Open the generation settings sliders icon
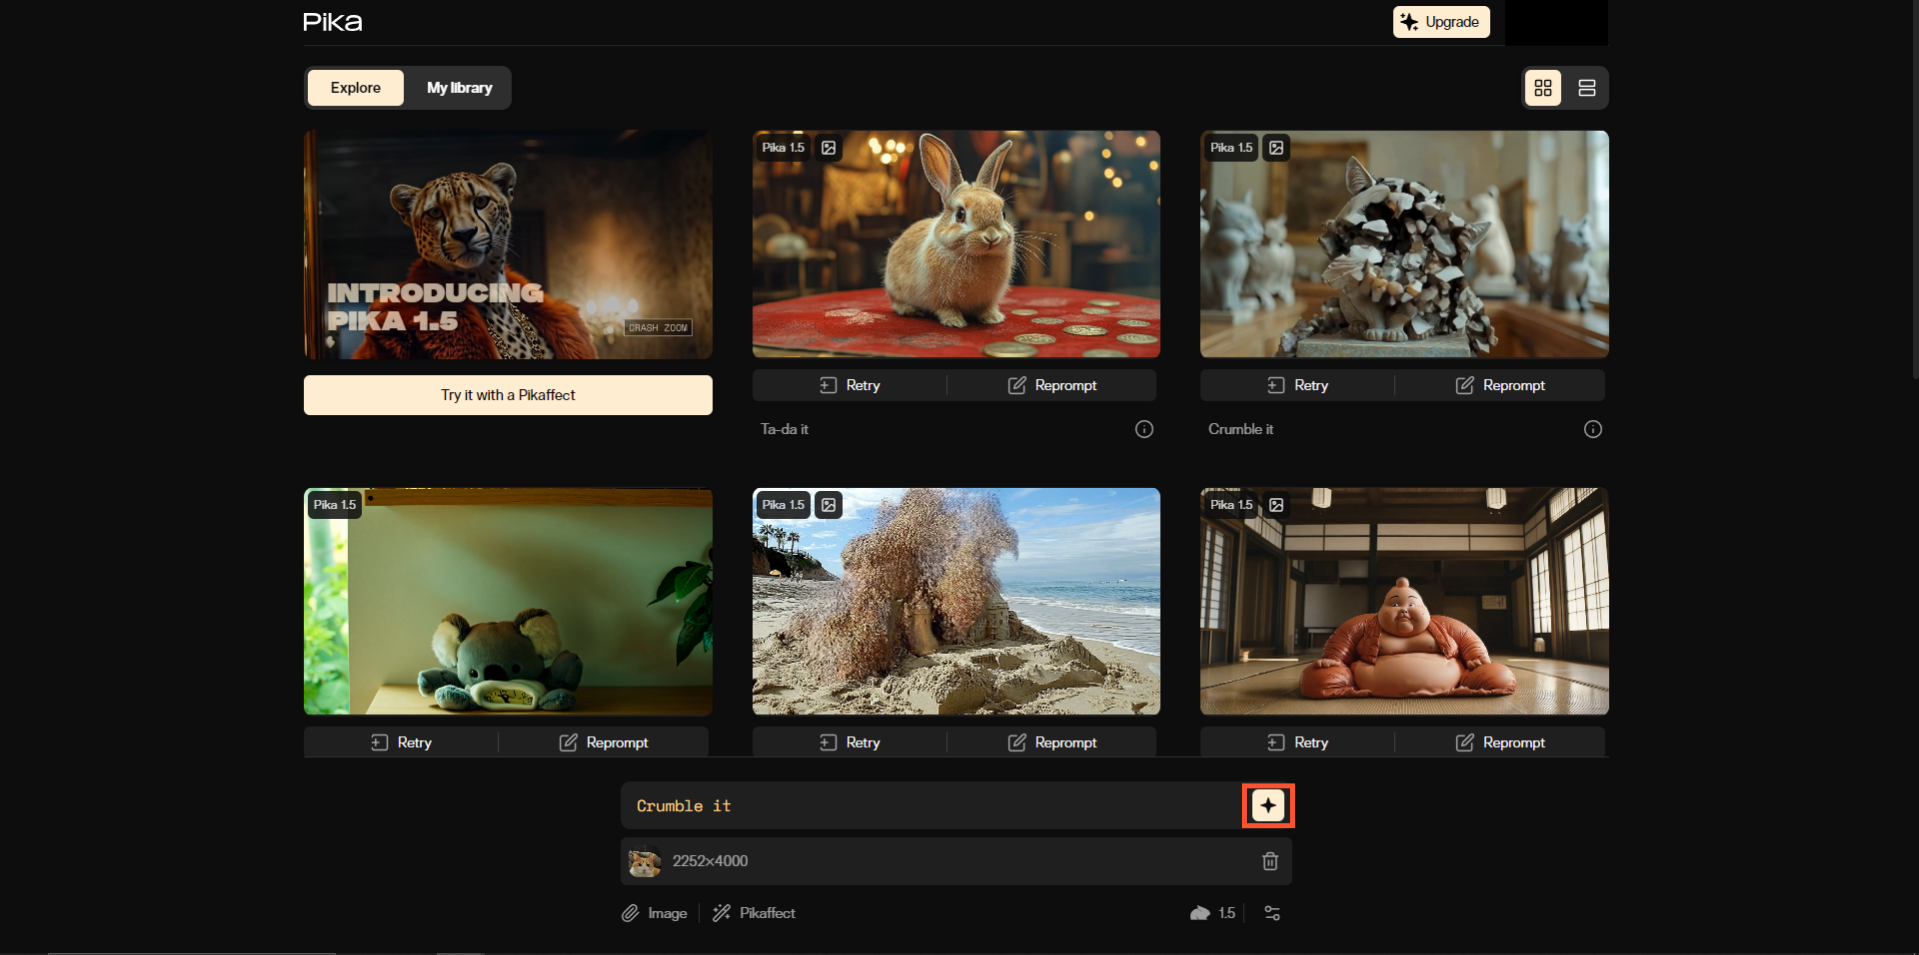Viewport: 1919px width, 955px height. (1272, 913)
